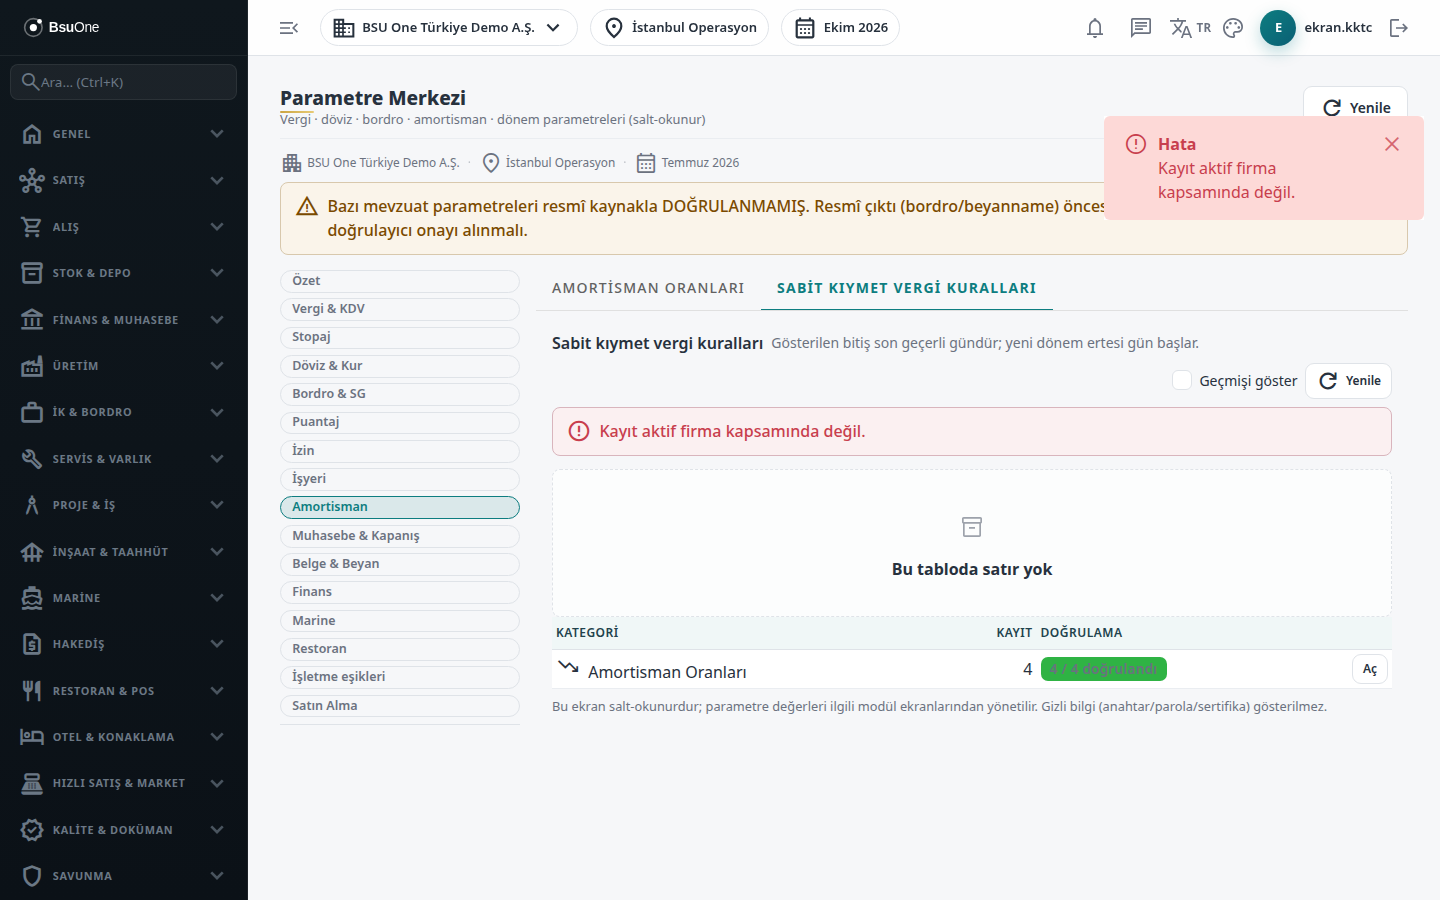The image size is (1440, 900).
Task: Open notifications bell icon
Action: click(x=1095, y=28)
